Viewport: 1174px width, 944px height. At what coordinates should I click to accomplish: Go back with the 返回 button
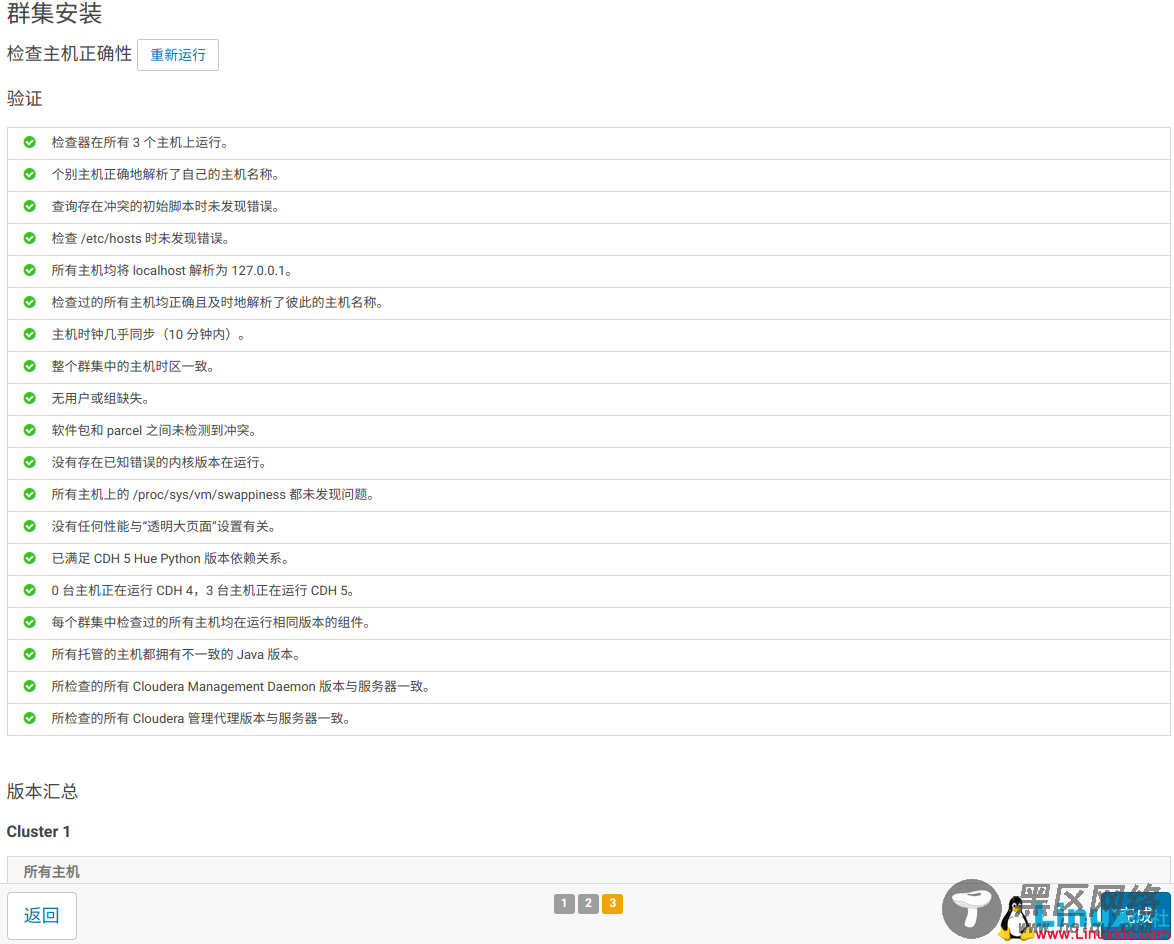(x=42, y=915)
